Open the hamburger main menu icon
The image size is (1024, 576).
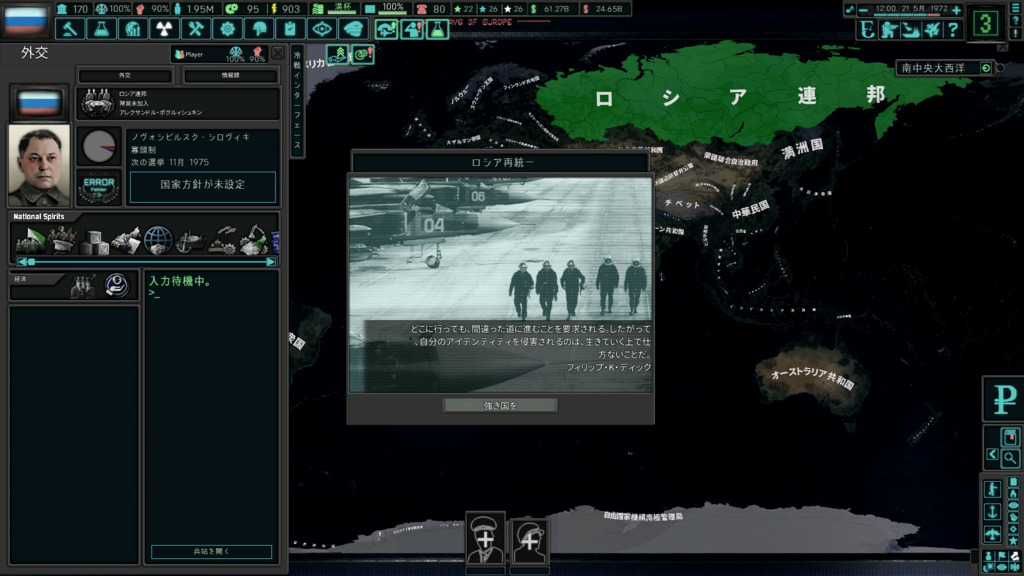[x=1016, y=8]
